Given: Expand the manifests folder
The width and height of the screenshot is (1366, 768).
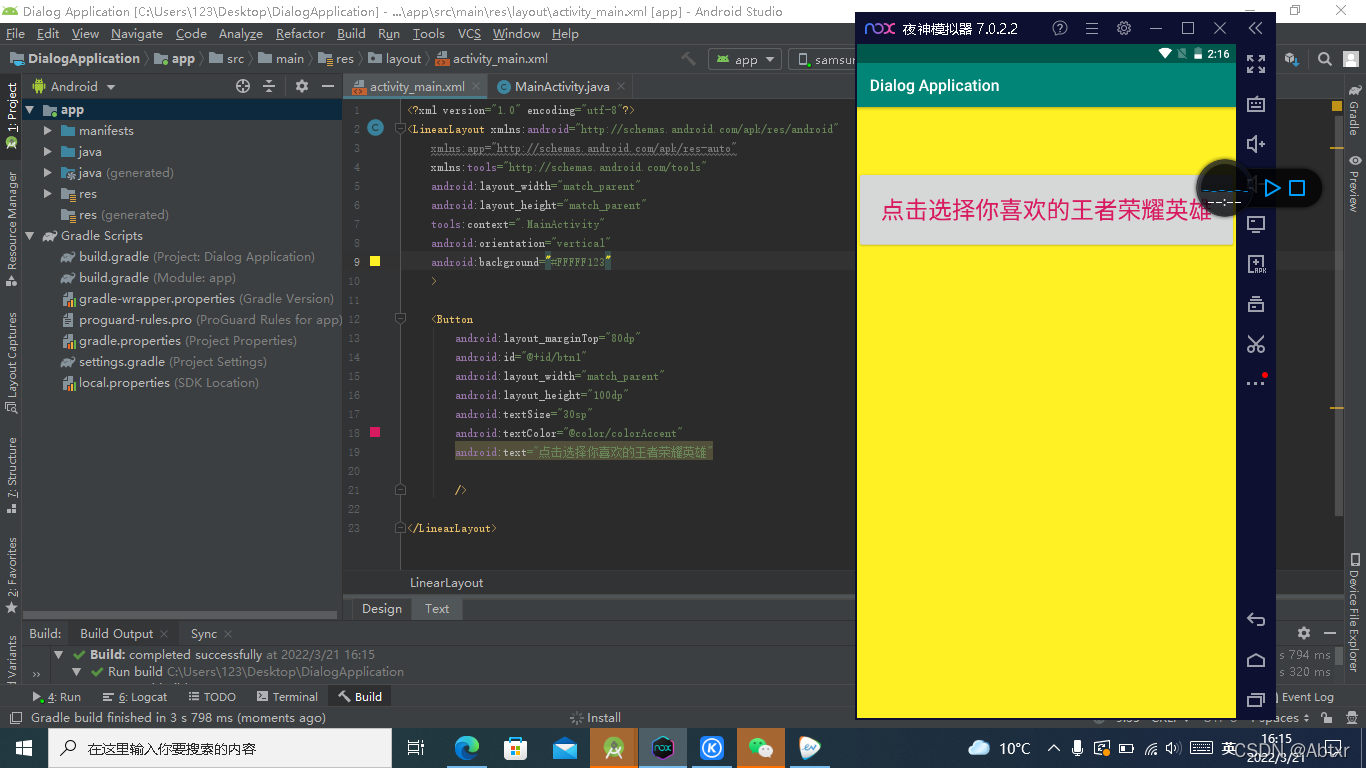Looking at the screenshot, I should pos(47,131).
